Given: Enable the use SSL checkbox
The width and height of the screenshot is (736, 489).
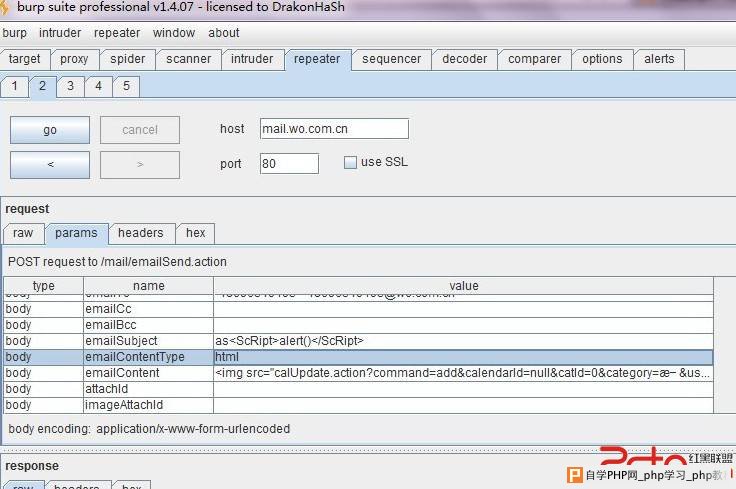Looking at the screenshot, I should 350,163.
